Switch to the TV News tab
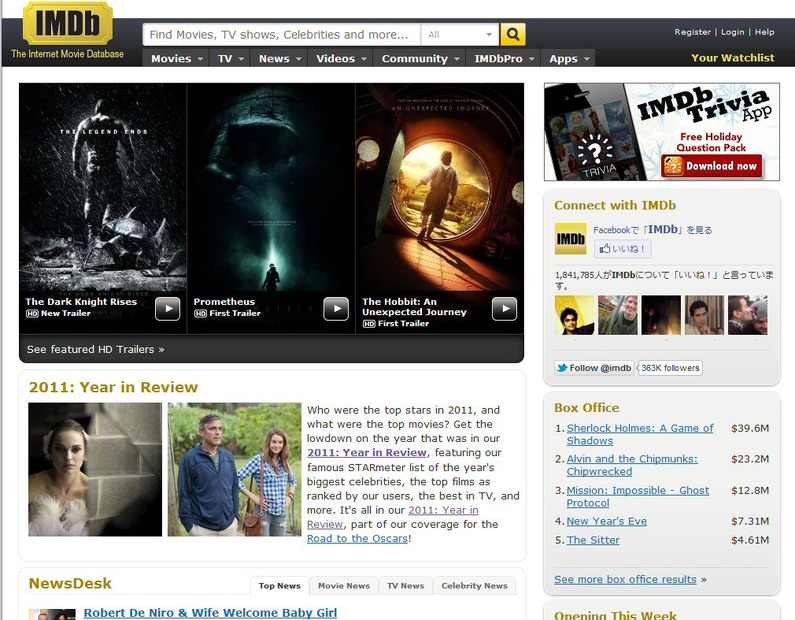The width and height of the screenshot is (795, 620). click(406, 586)
